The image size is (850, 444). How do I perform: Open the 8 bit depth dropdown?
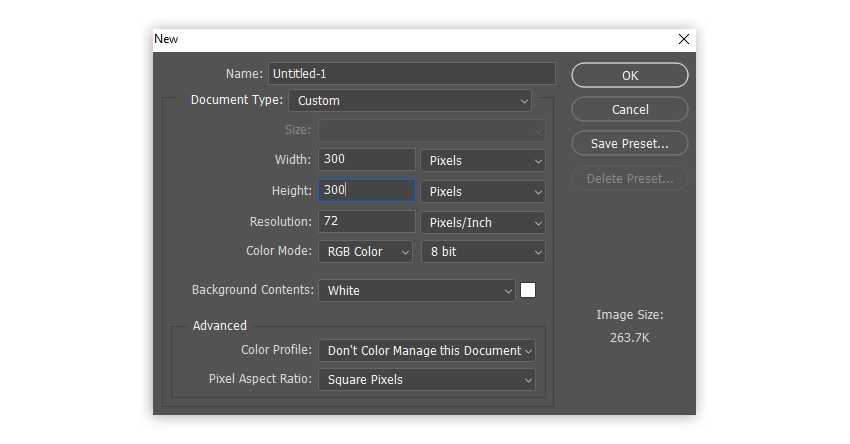[483, 252]
